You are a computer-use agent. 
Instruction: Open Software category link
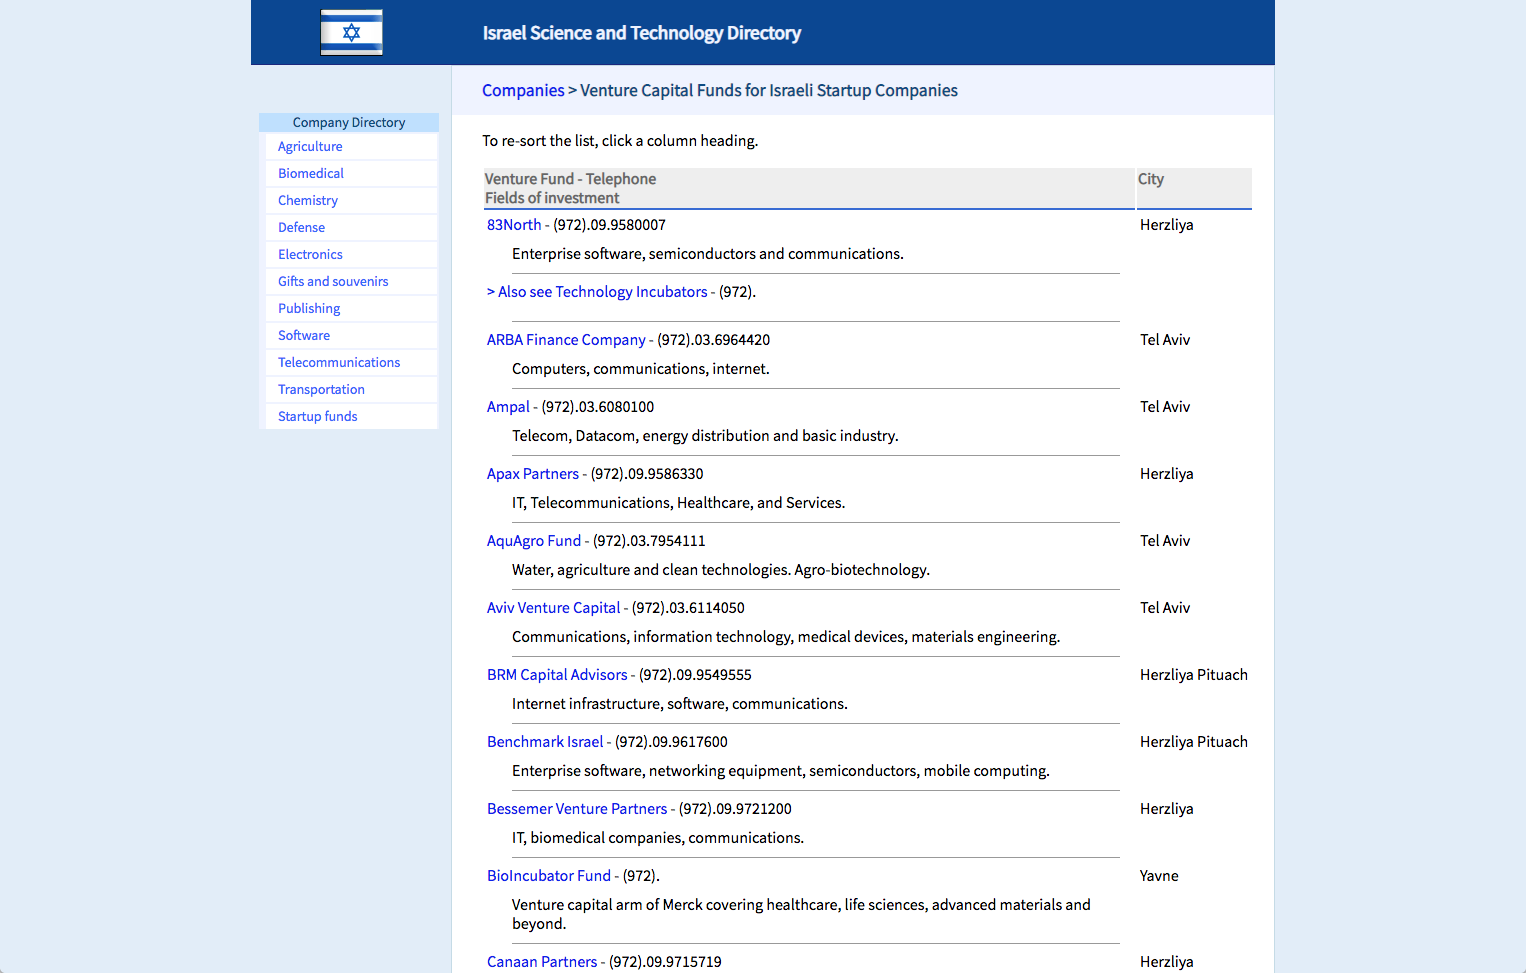pos(304,335)
